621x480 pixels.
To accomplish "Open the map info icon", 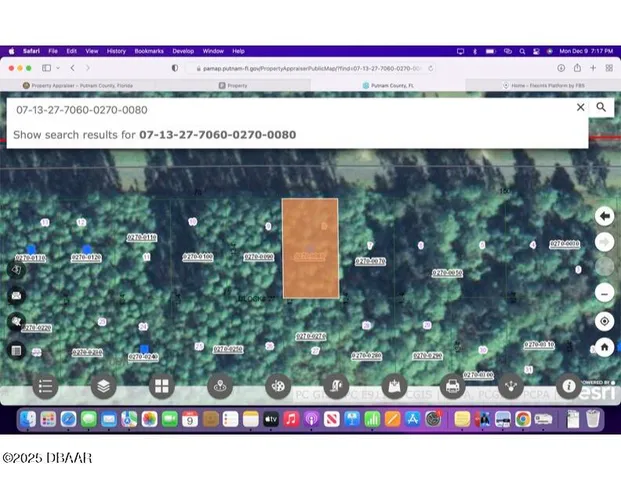I will tap(569, 385).
